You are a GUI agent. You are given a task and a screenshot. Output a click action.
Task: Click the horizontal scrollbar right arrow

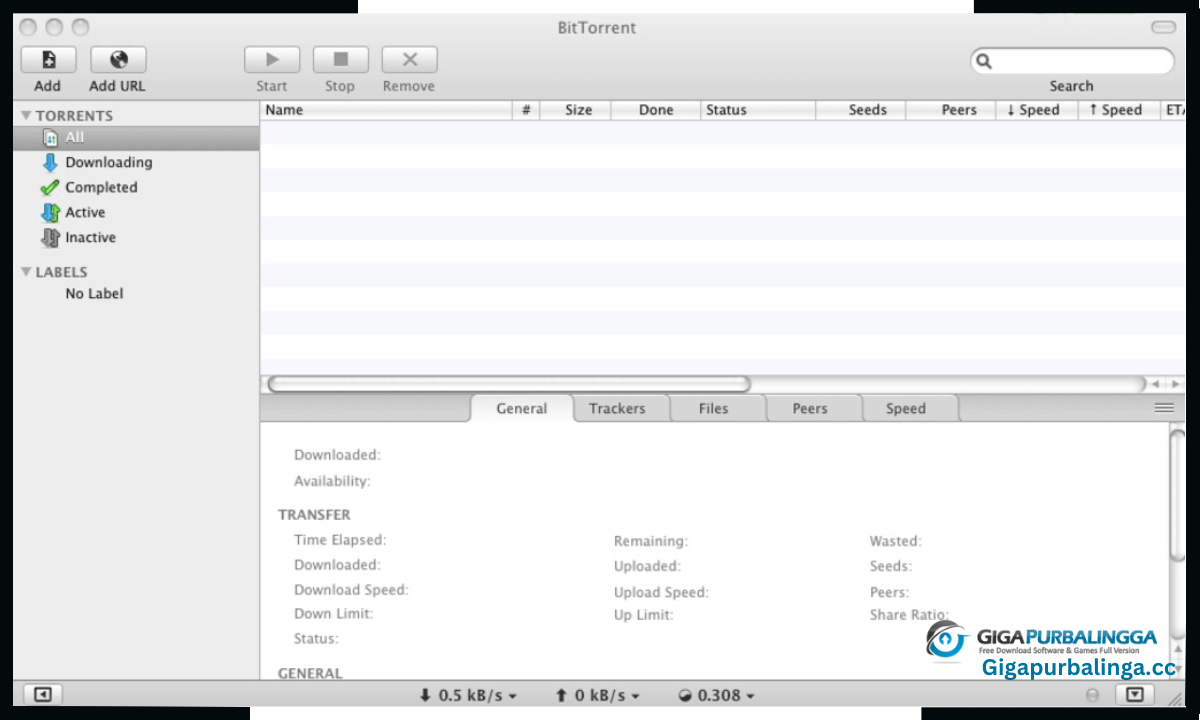(1175, 384)
